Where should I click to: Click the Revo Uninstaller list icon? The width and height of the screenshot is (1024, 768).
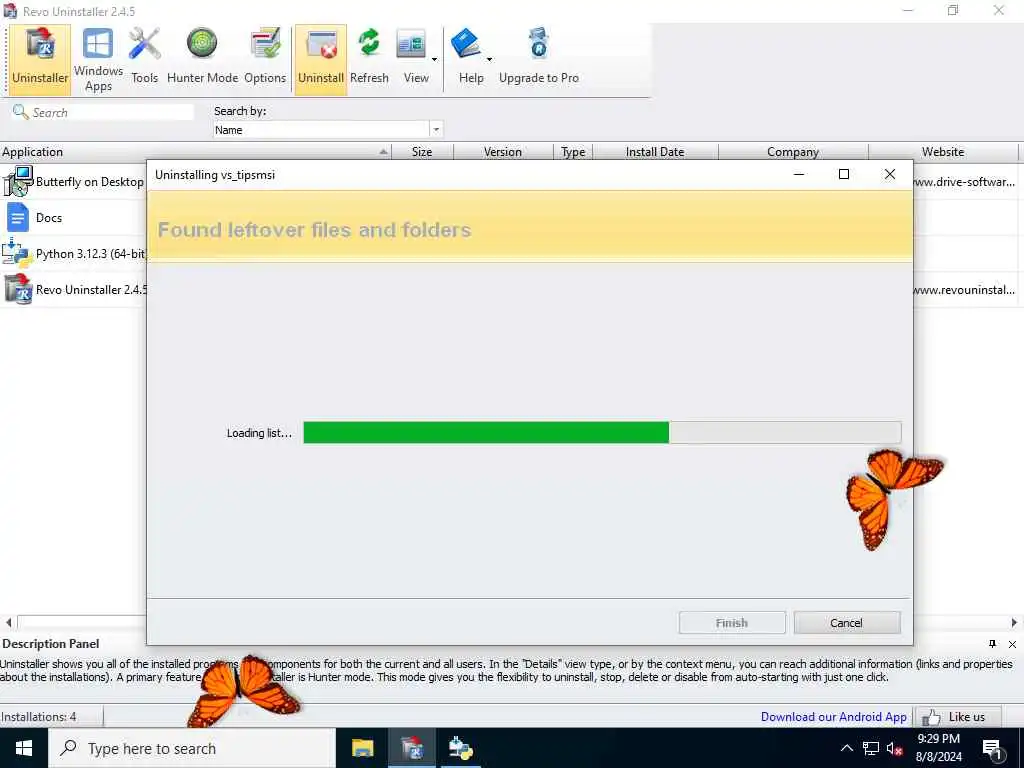[18, 289]
